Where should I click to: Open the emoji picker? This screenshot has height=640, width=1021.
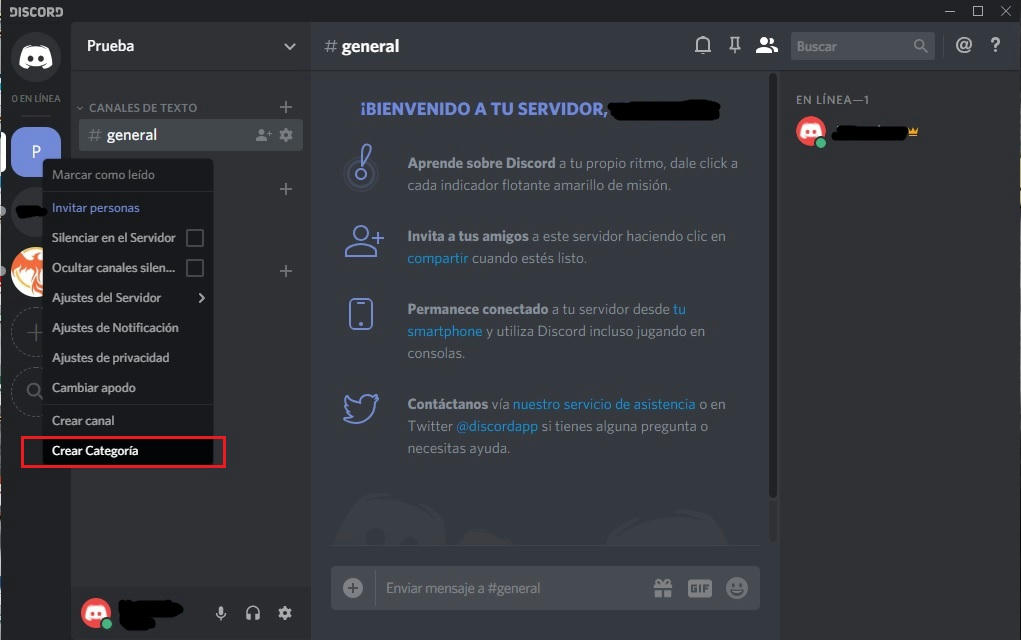pos(736,588)
